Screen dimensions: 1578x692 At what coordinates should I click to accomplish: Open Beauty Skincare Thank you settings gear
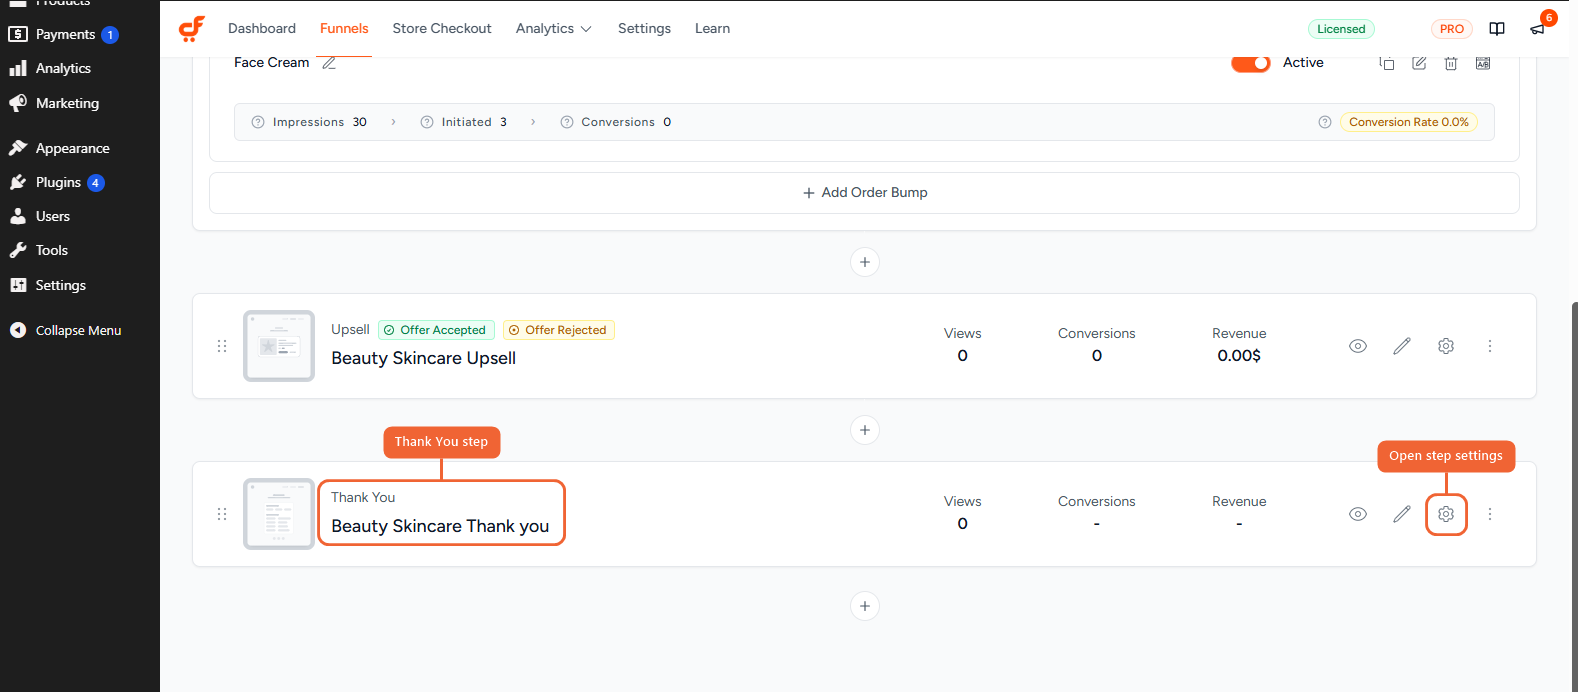(1446, 514)
